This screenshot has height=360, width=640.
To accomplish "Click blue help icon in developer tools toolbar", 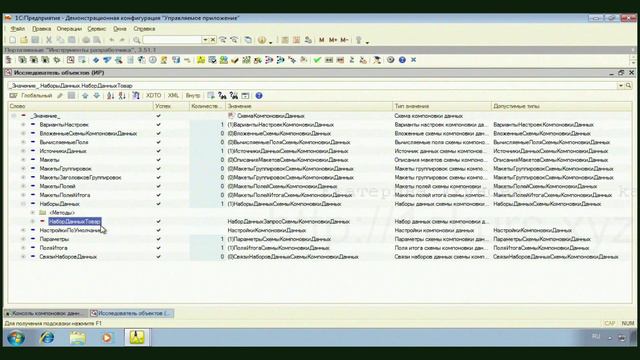I will pyautogui.click(x=402, y=60).
